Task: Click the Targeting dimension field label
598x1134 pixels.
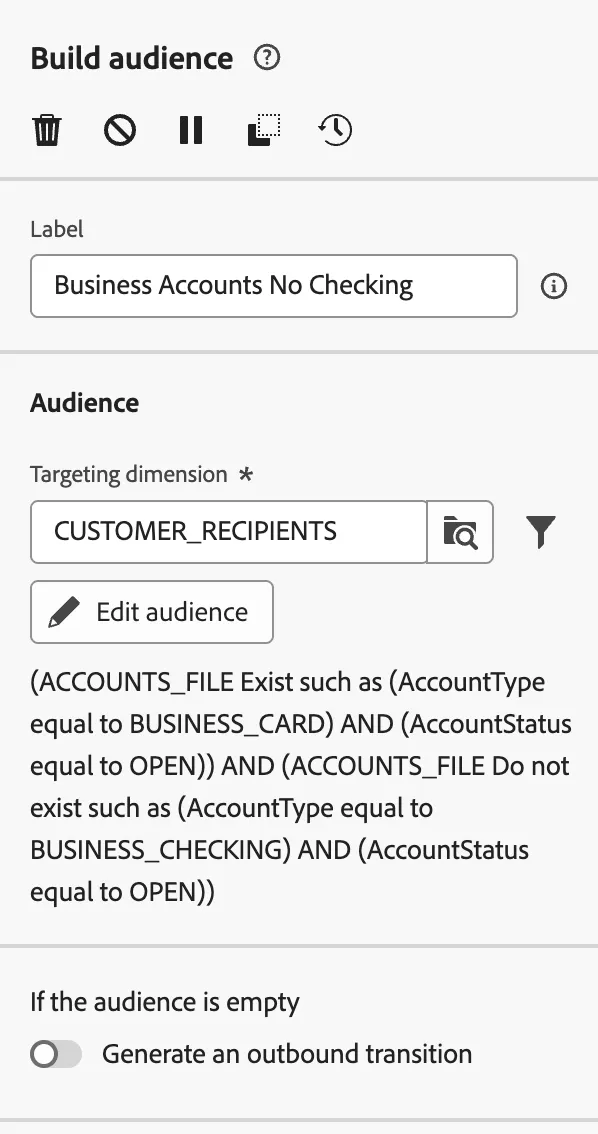Action: click(x=129, y=474)
